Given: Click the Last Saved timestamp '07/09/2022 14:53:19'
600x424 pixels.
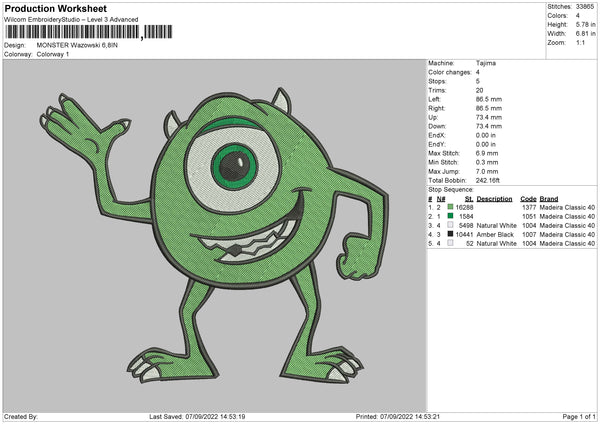Looking at the screenshot, I should 215,416.
